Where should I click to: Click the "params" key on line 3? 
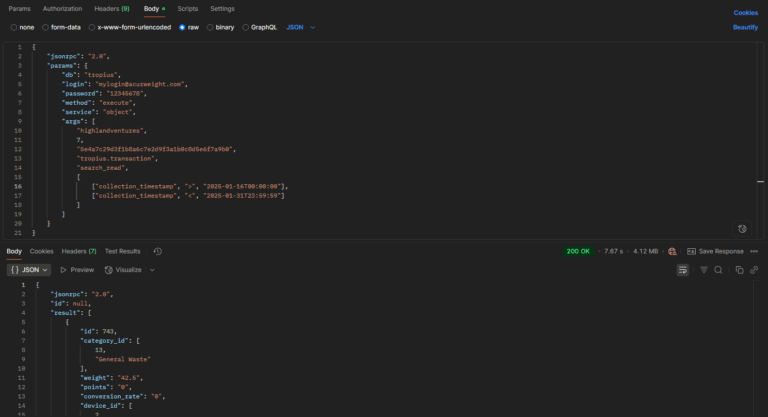[x=62, y=66]
